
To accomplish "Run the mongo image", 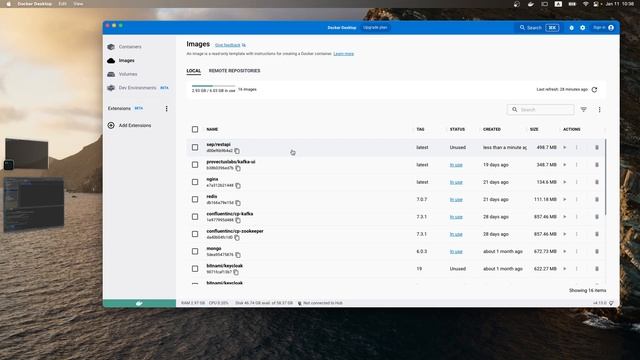I will [x=564, y=251].
